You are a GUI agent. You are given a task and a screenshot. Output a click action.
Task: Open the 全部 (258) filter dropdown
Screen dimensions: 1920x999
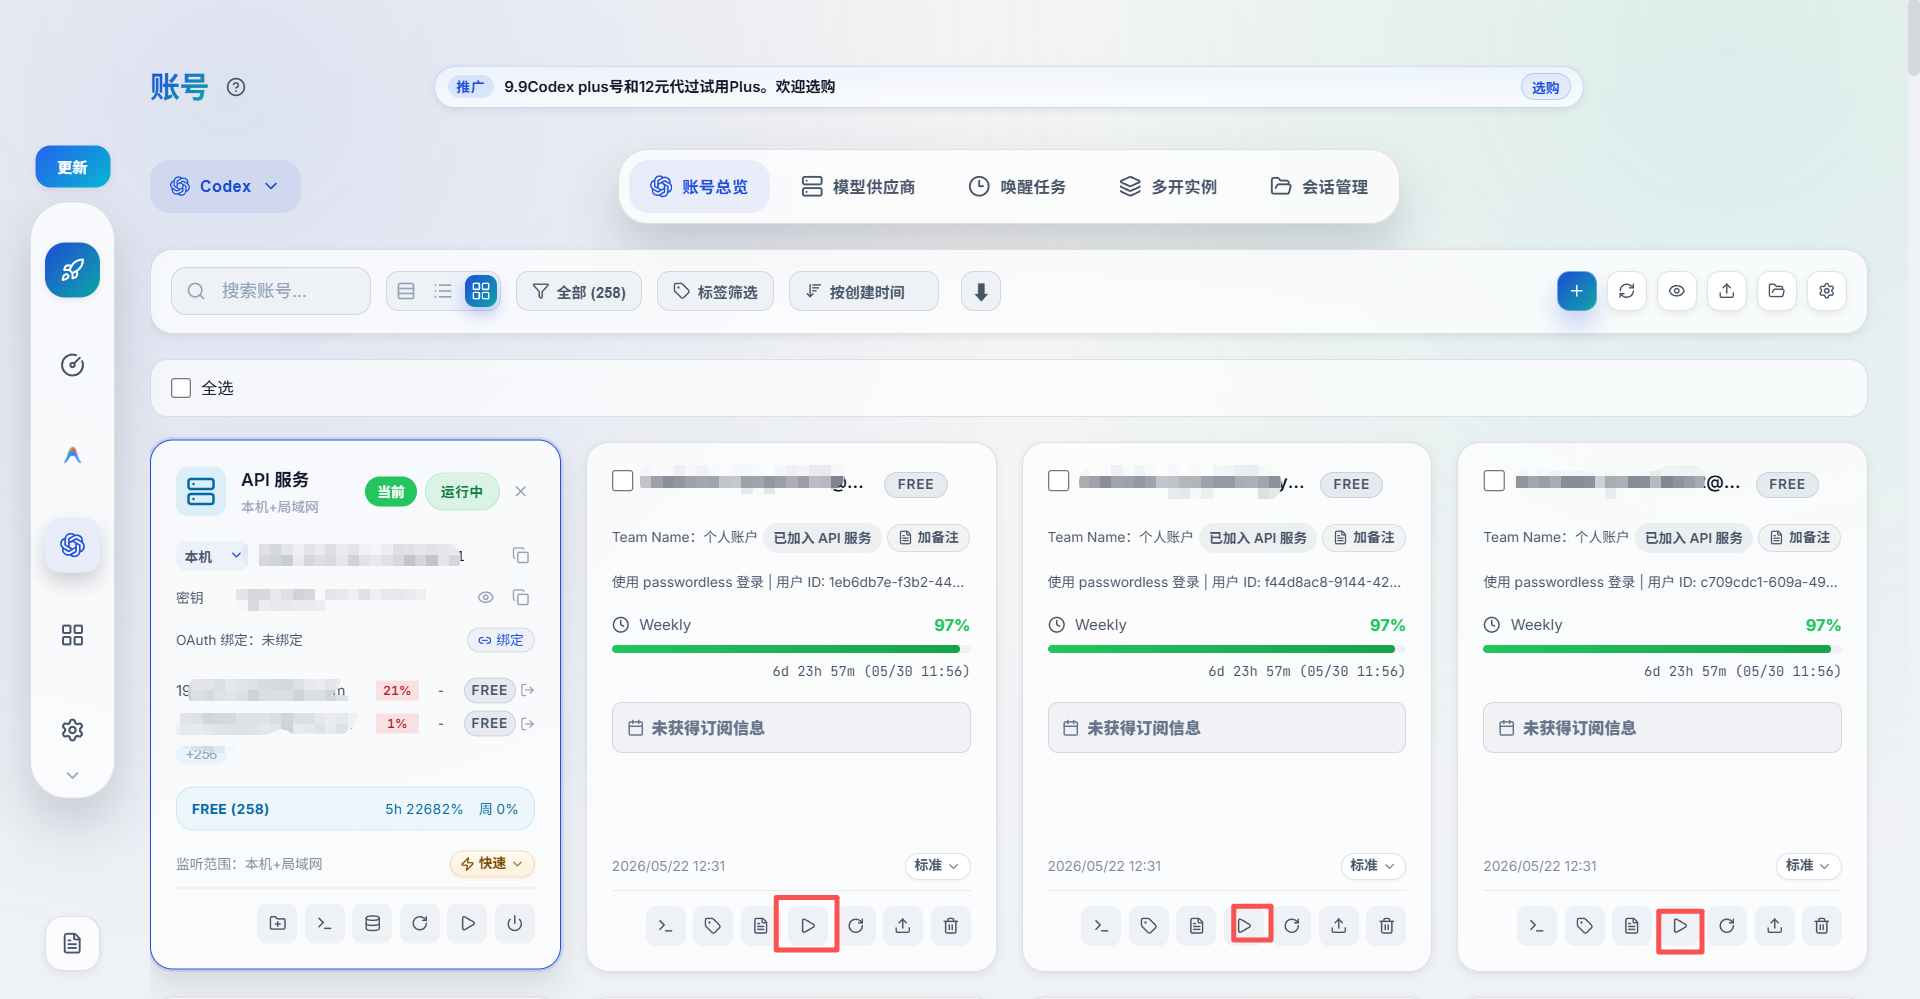coord(579,291)
